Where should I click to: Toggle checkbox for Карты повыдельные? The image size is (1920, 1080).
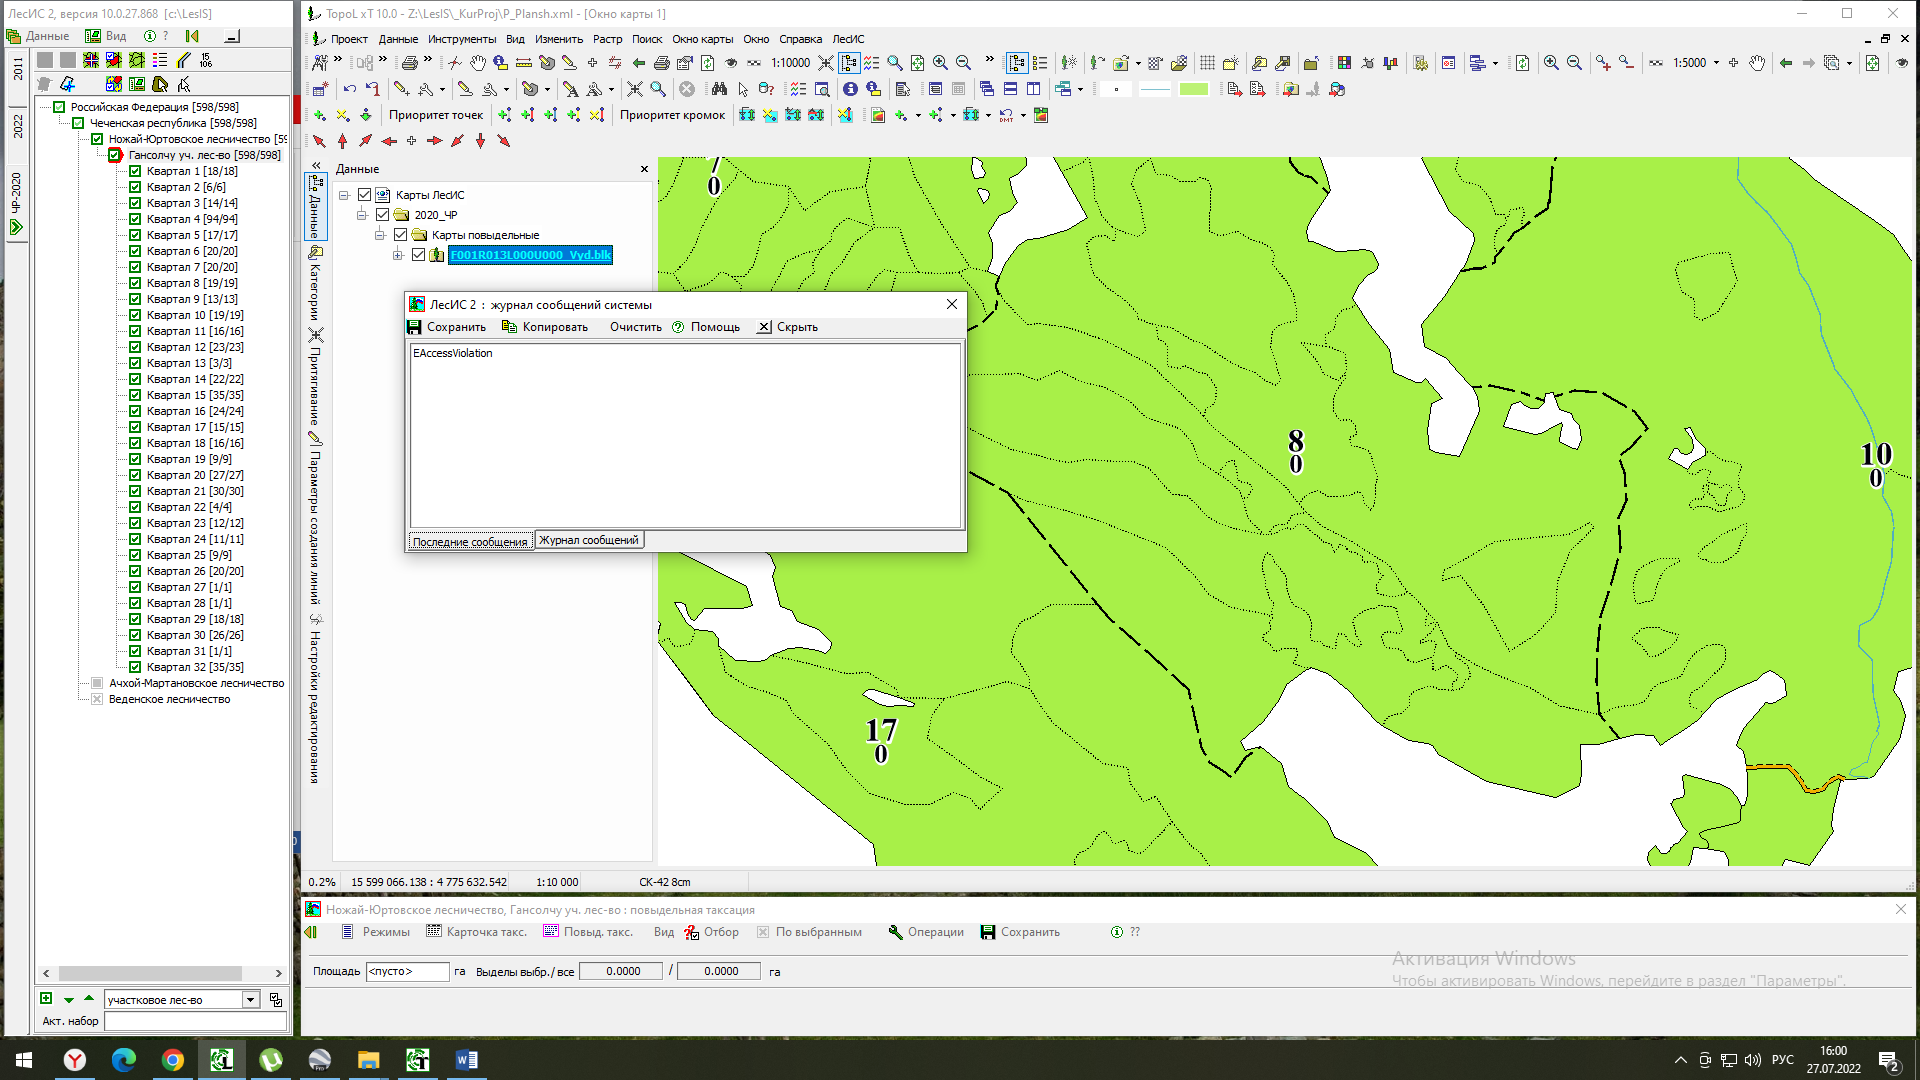400,235
